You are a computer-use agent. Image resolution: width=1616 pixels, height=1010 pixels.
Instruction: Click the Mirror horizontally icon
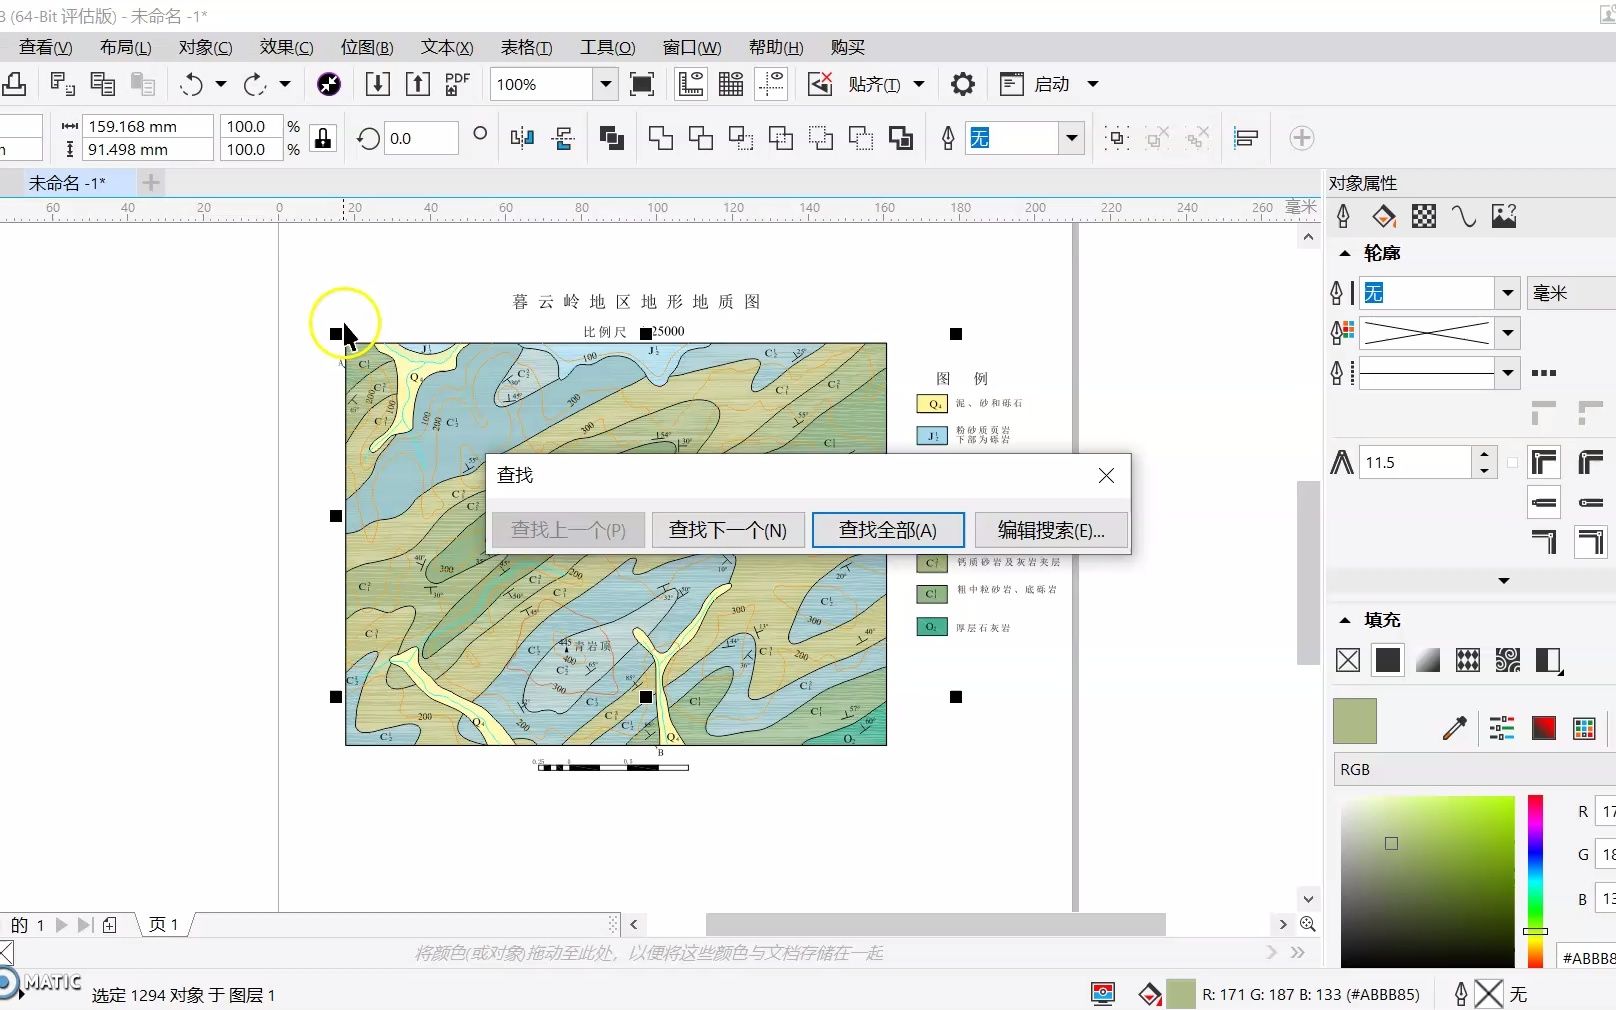[x=522, y=138]
